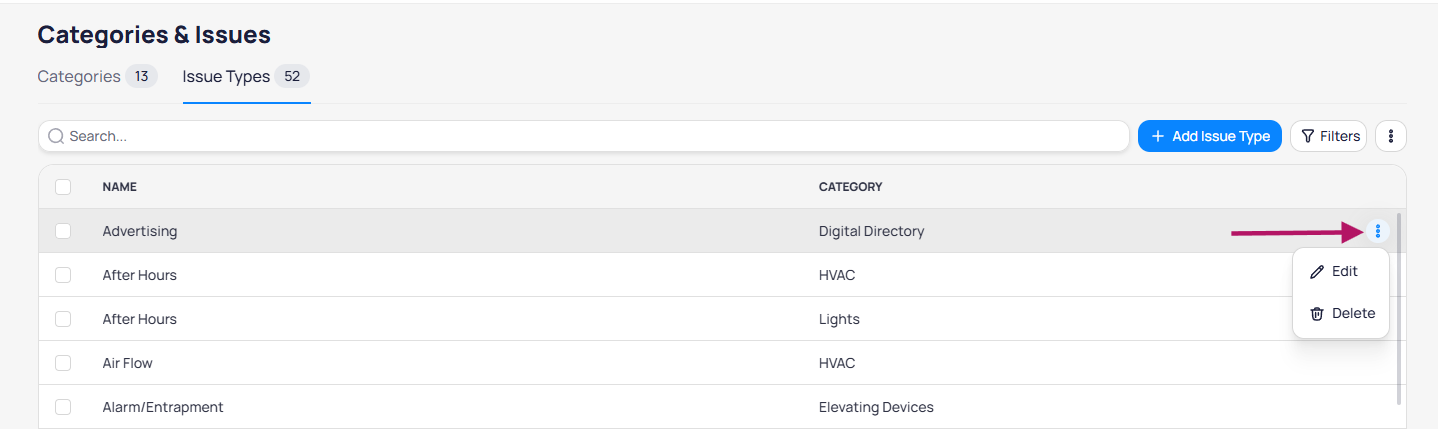1438x429 pixels.
Task: Choose Edit from the row menu
Action: coord(1344,272)
